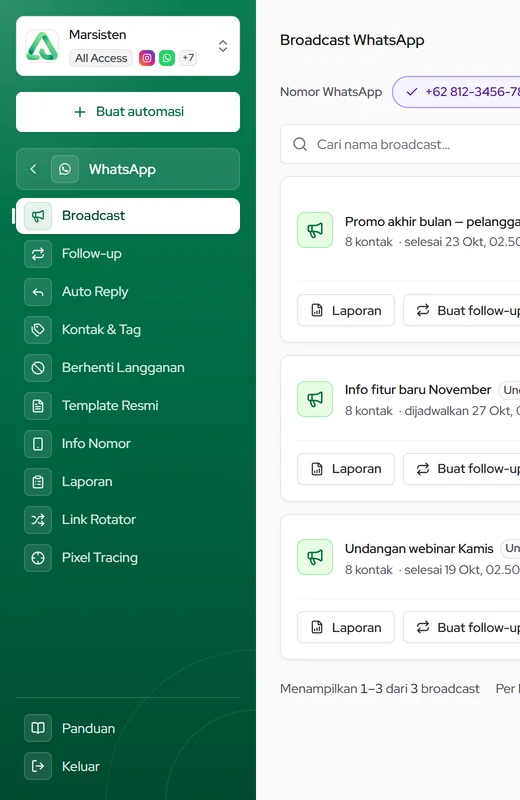Open Pixel Tracing from the sidebar

point(128,558)
